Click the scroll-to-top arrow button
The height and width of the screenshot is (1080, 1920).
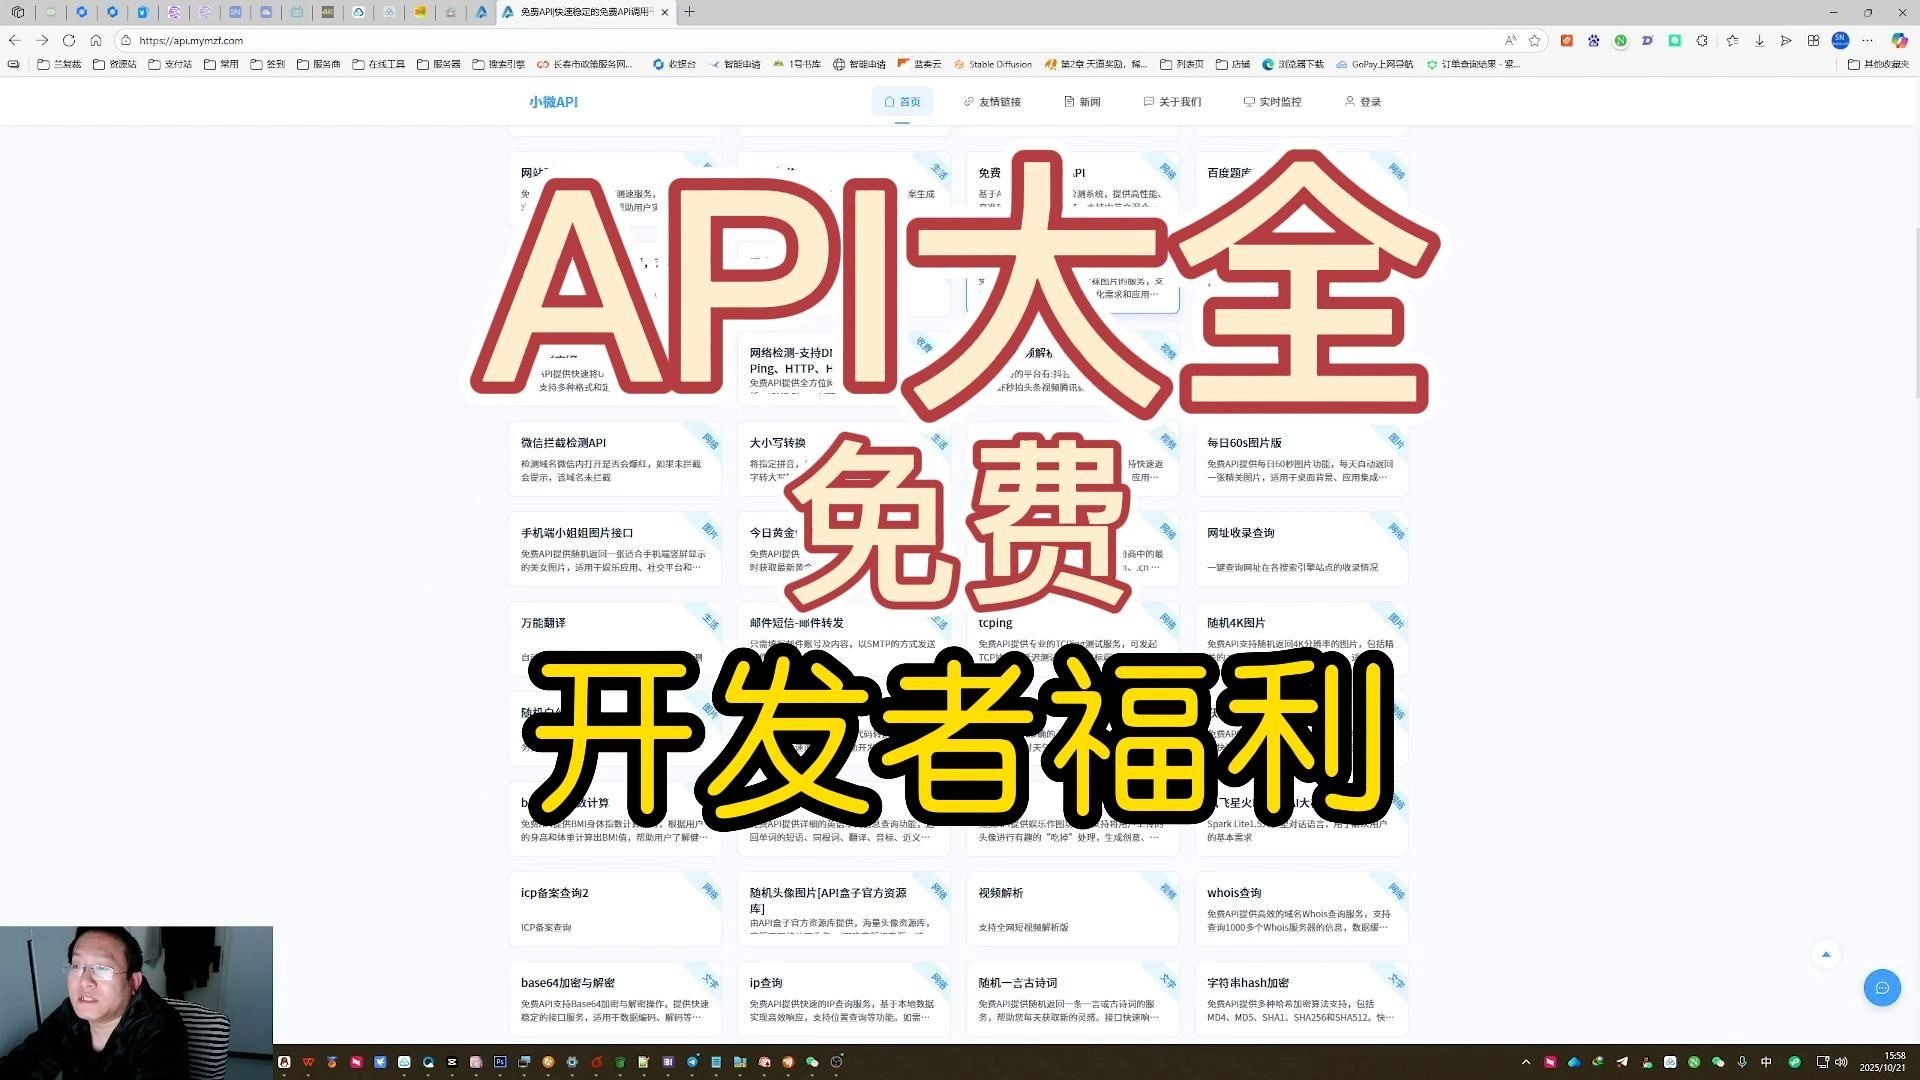click(1825, 954)
